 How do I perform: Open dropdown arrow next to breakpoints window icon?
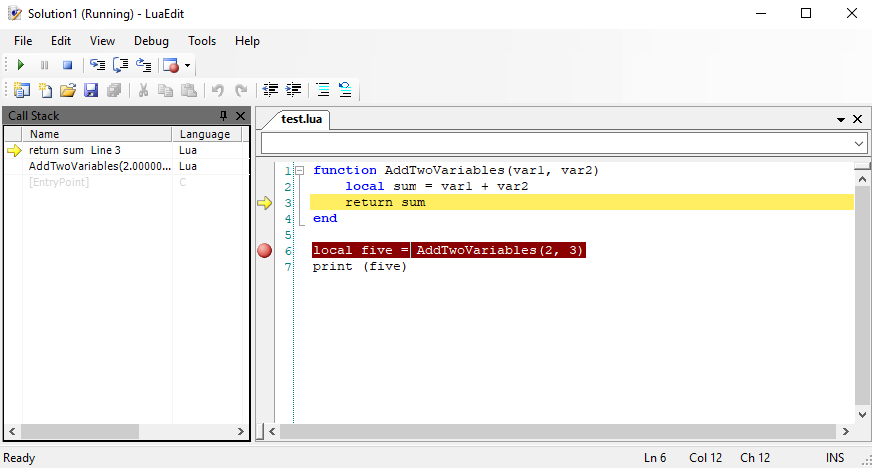pyautogui.click(x=187, y=66)
